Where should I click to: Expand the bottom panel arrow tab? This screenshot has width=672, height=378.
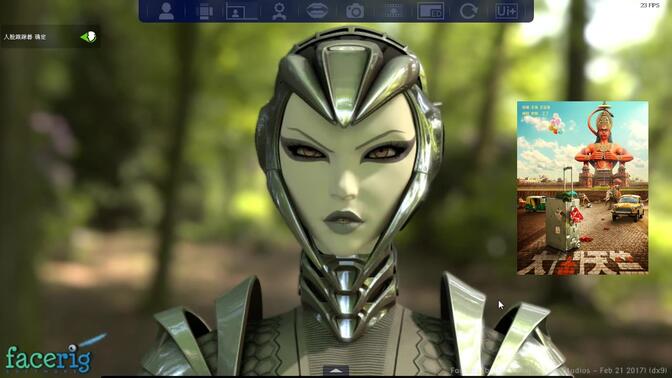336,371
